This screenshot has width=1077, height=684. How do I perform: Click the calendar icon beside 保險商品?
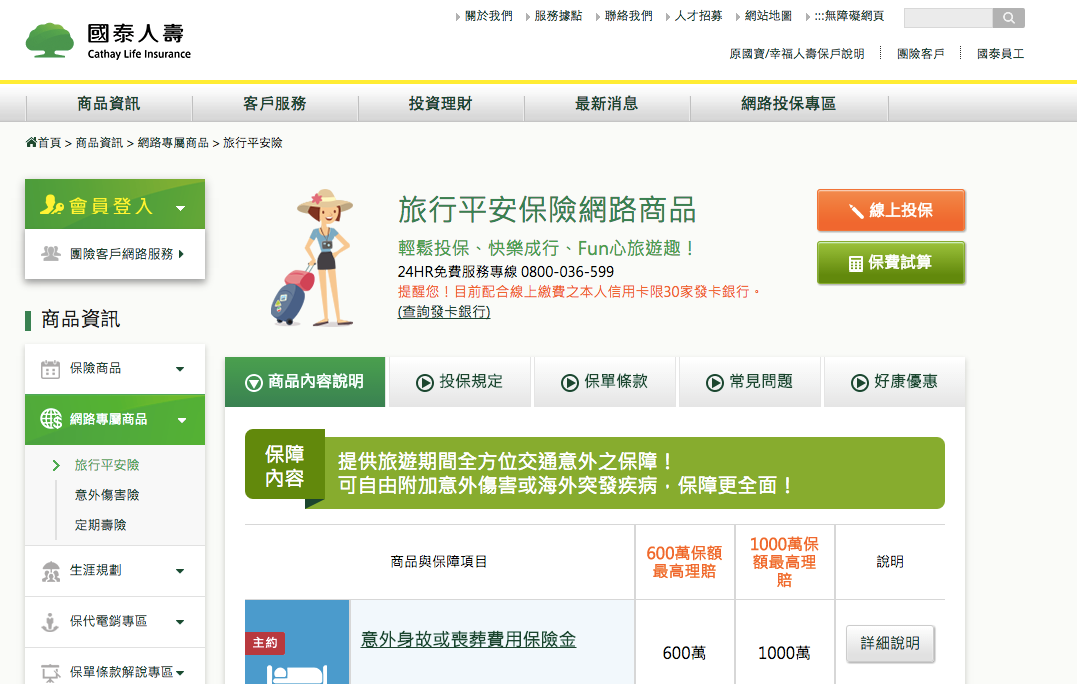point(50,369)
